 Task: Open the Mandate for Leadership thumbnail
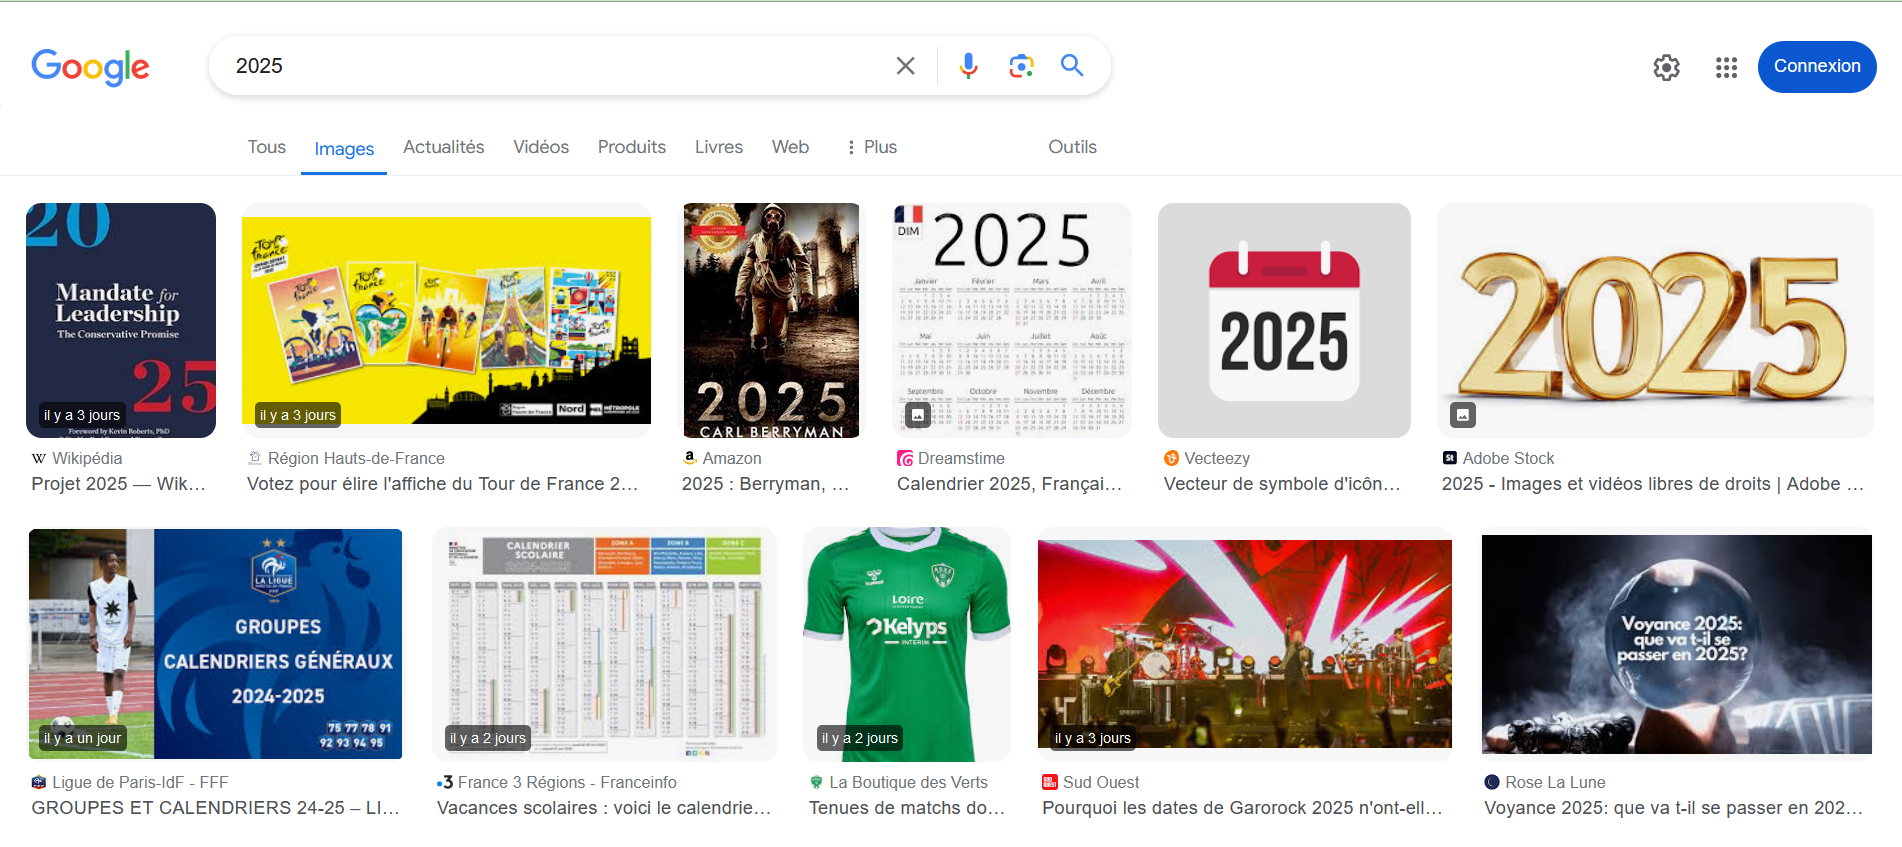tap(121, 320)
